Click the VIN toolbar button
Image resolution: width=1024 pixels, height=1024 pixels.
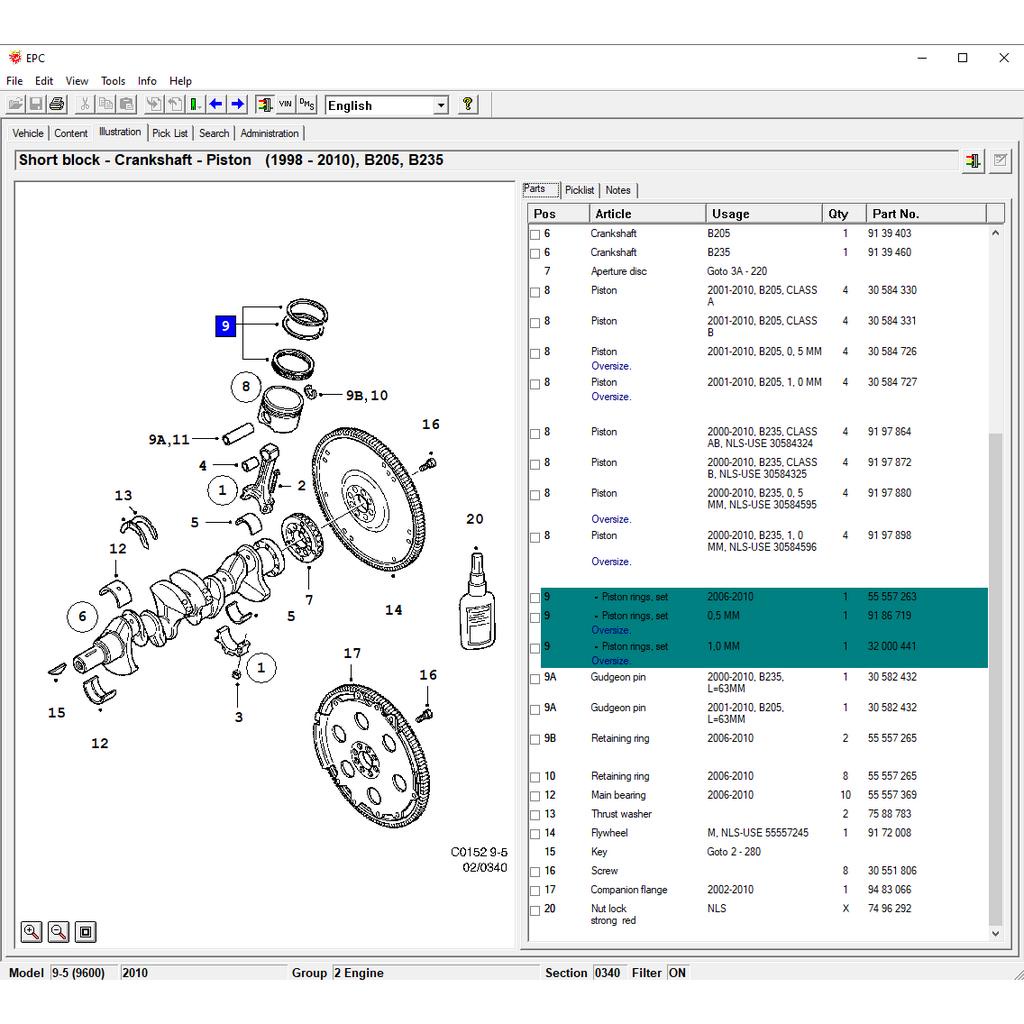(285, 104)
